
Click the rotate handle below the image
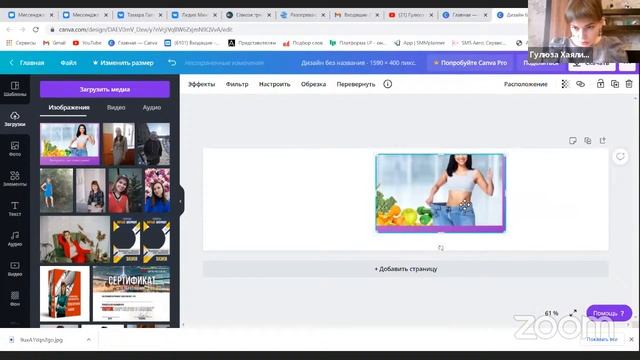[441, 248]
